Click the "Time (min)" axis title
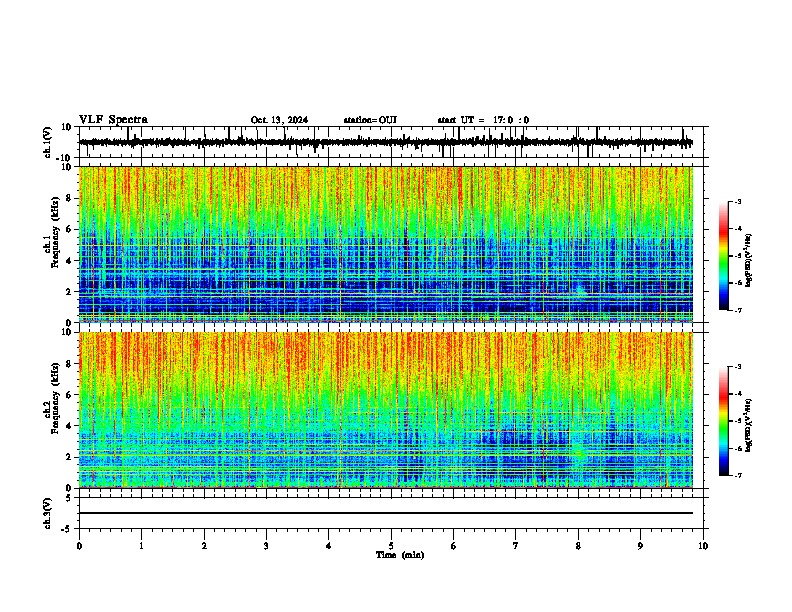The width and height of the screenshot is (792, 612). [400, 555]
